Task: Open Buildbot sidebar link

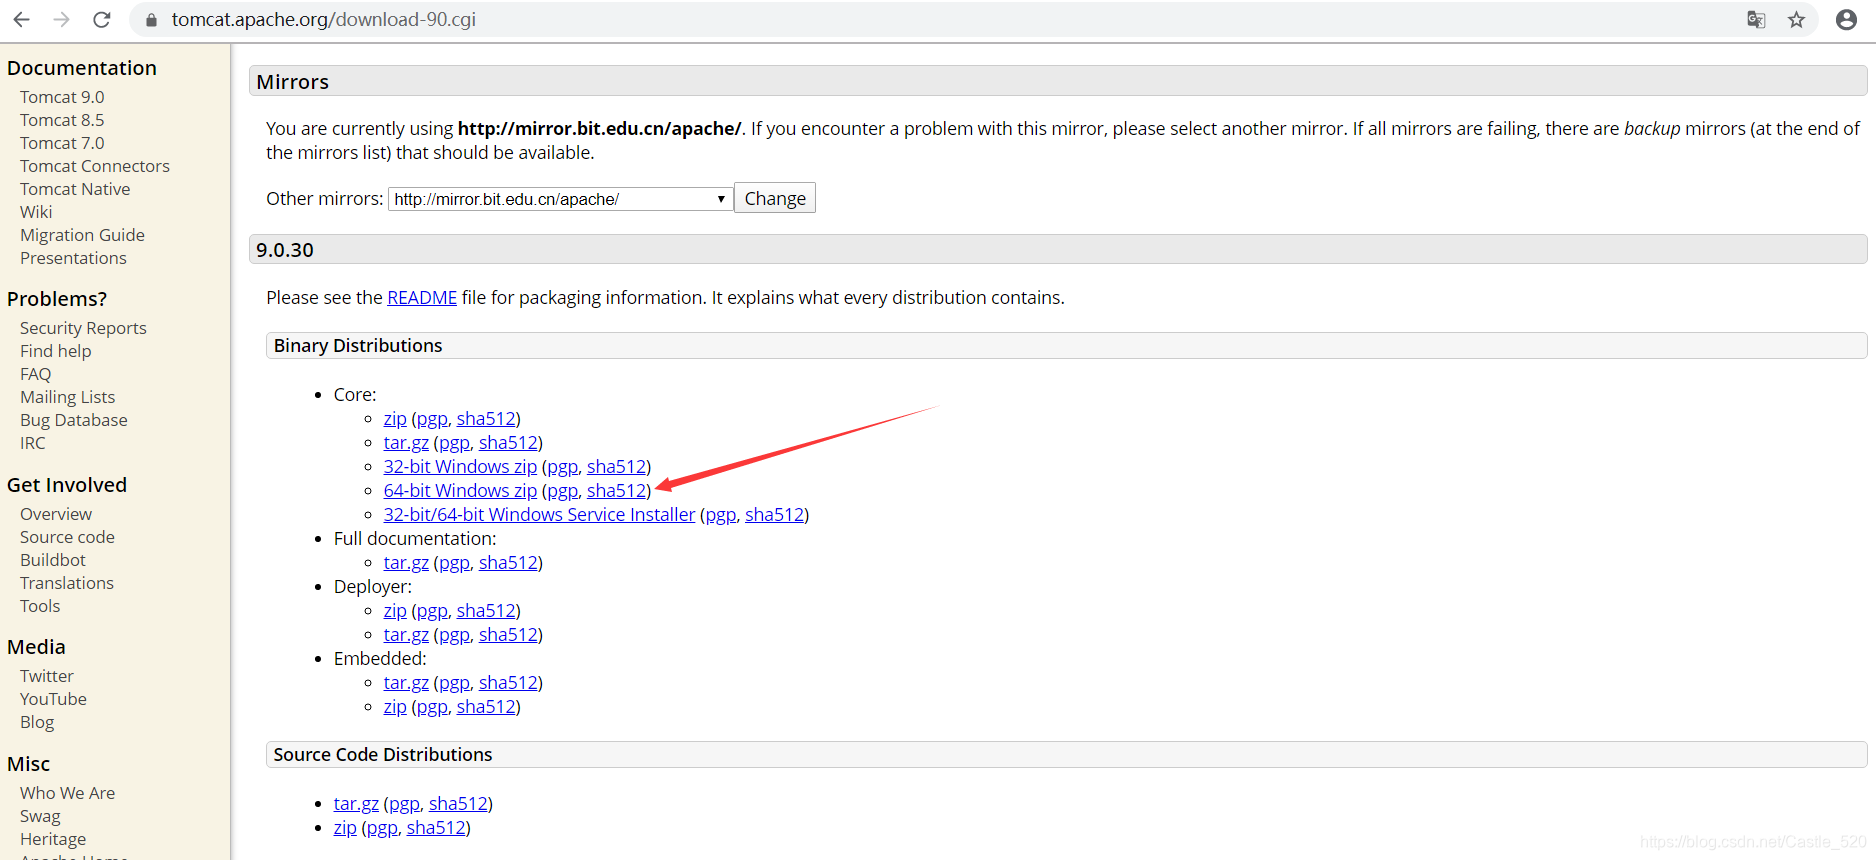Action: click(x=53, y=560)
